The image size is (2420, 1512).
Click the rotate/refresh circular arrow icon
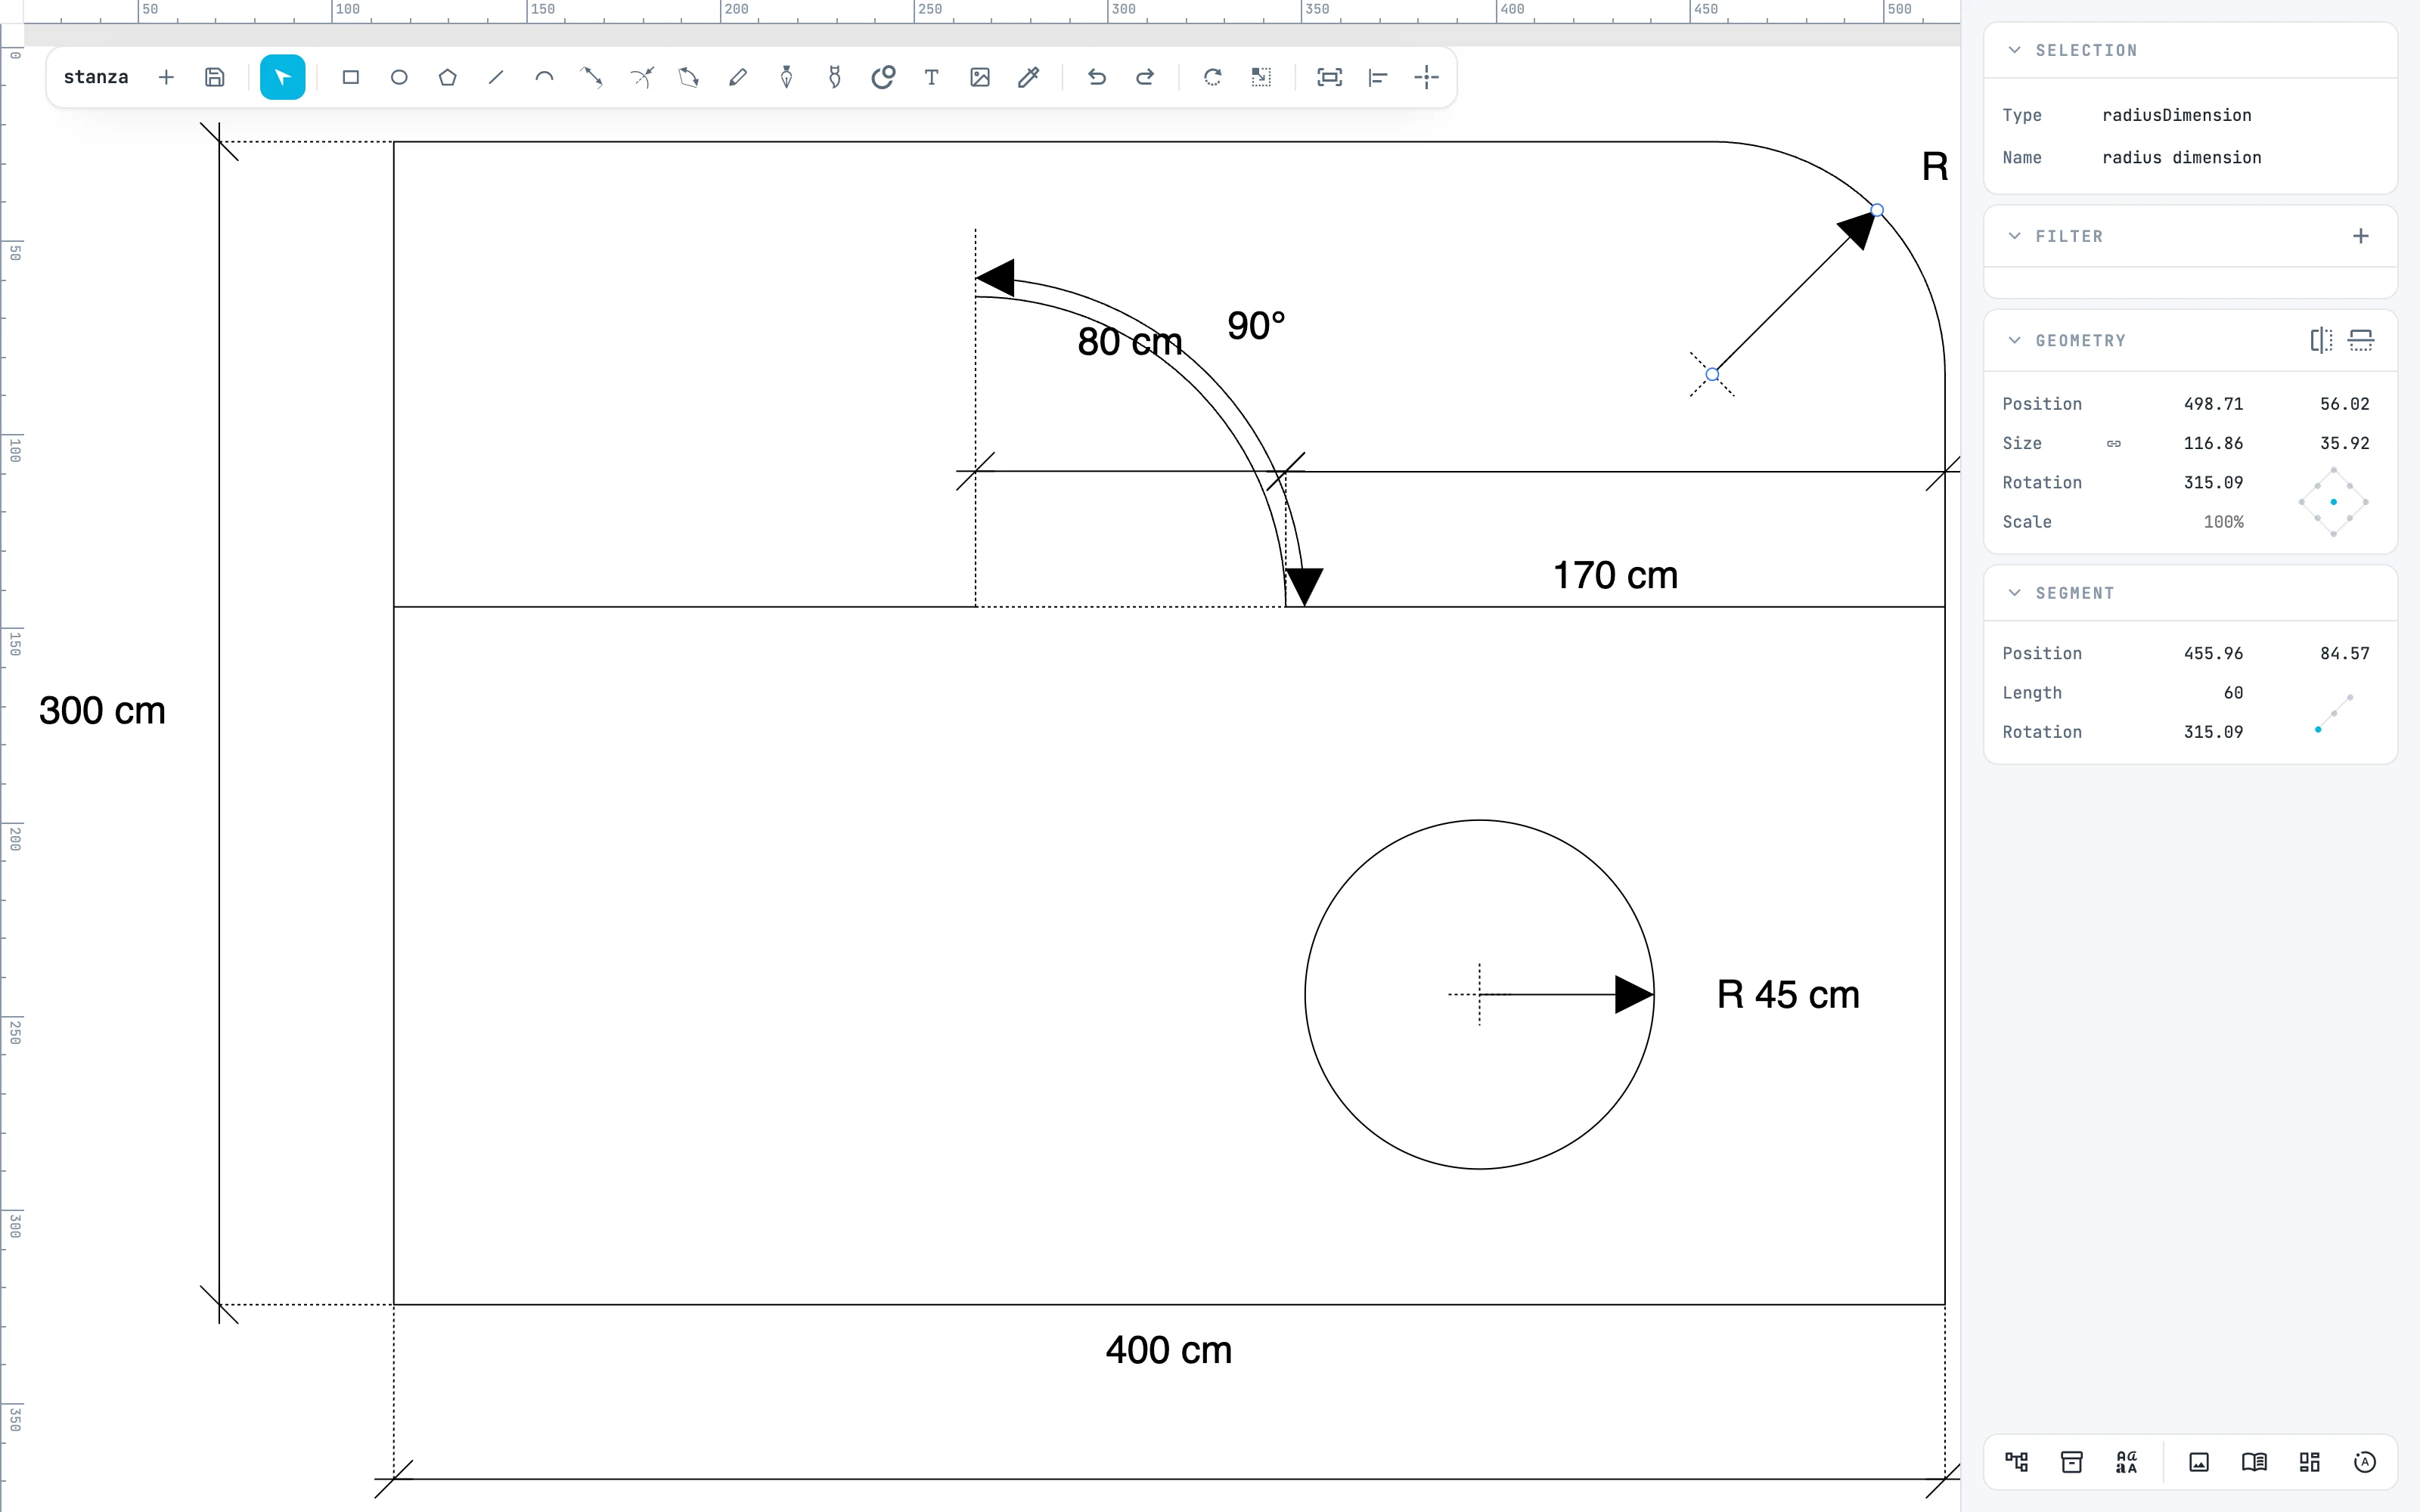(1213, 77)
